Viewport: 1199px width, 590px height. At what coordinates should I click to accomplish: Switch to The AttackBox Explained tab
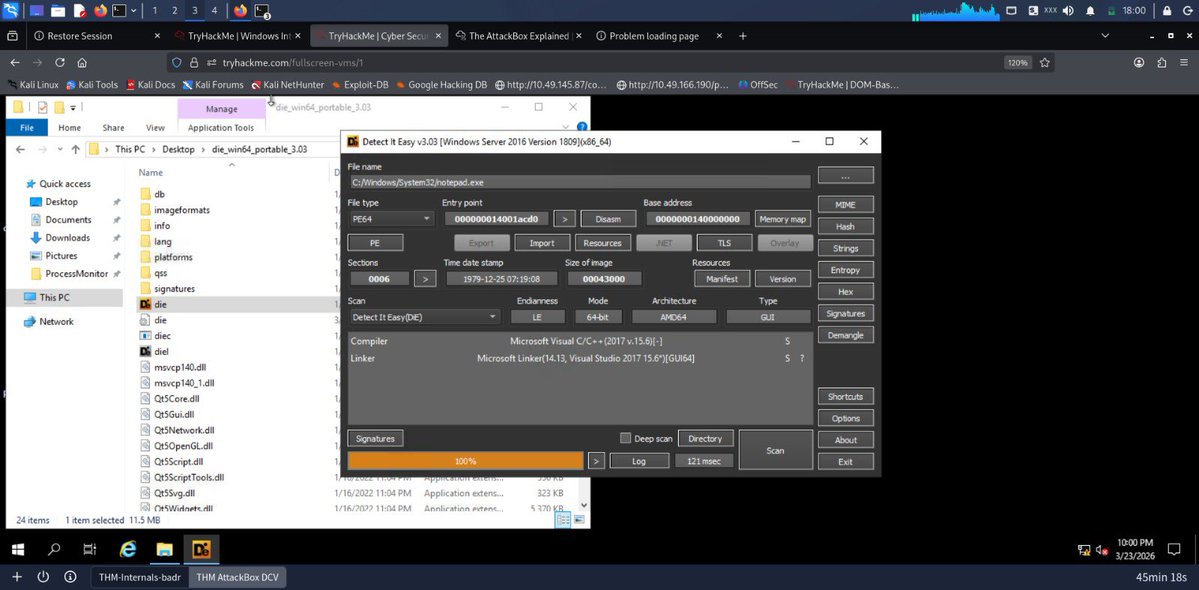tap(517, 36)
